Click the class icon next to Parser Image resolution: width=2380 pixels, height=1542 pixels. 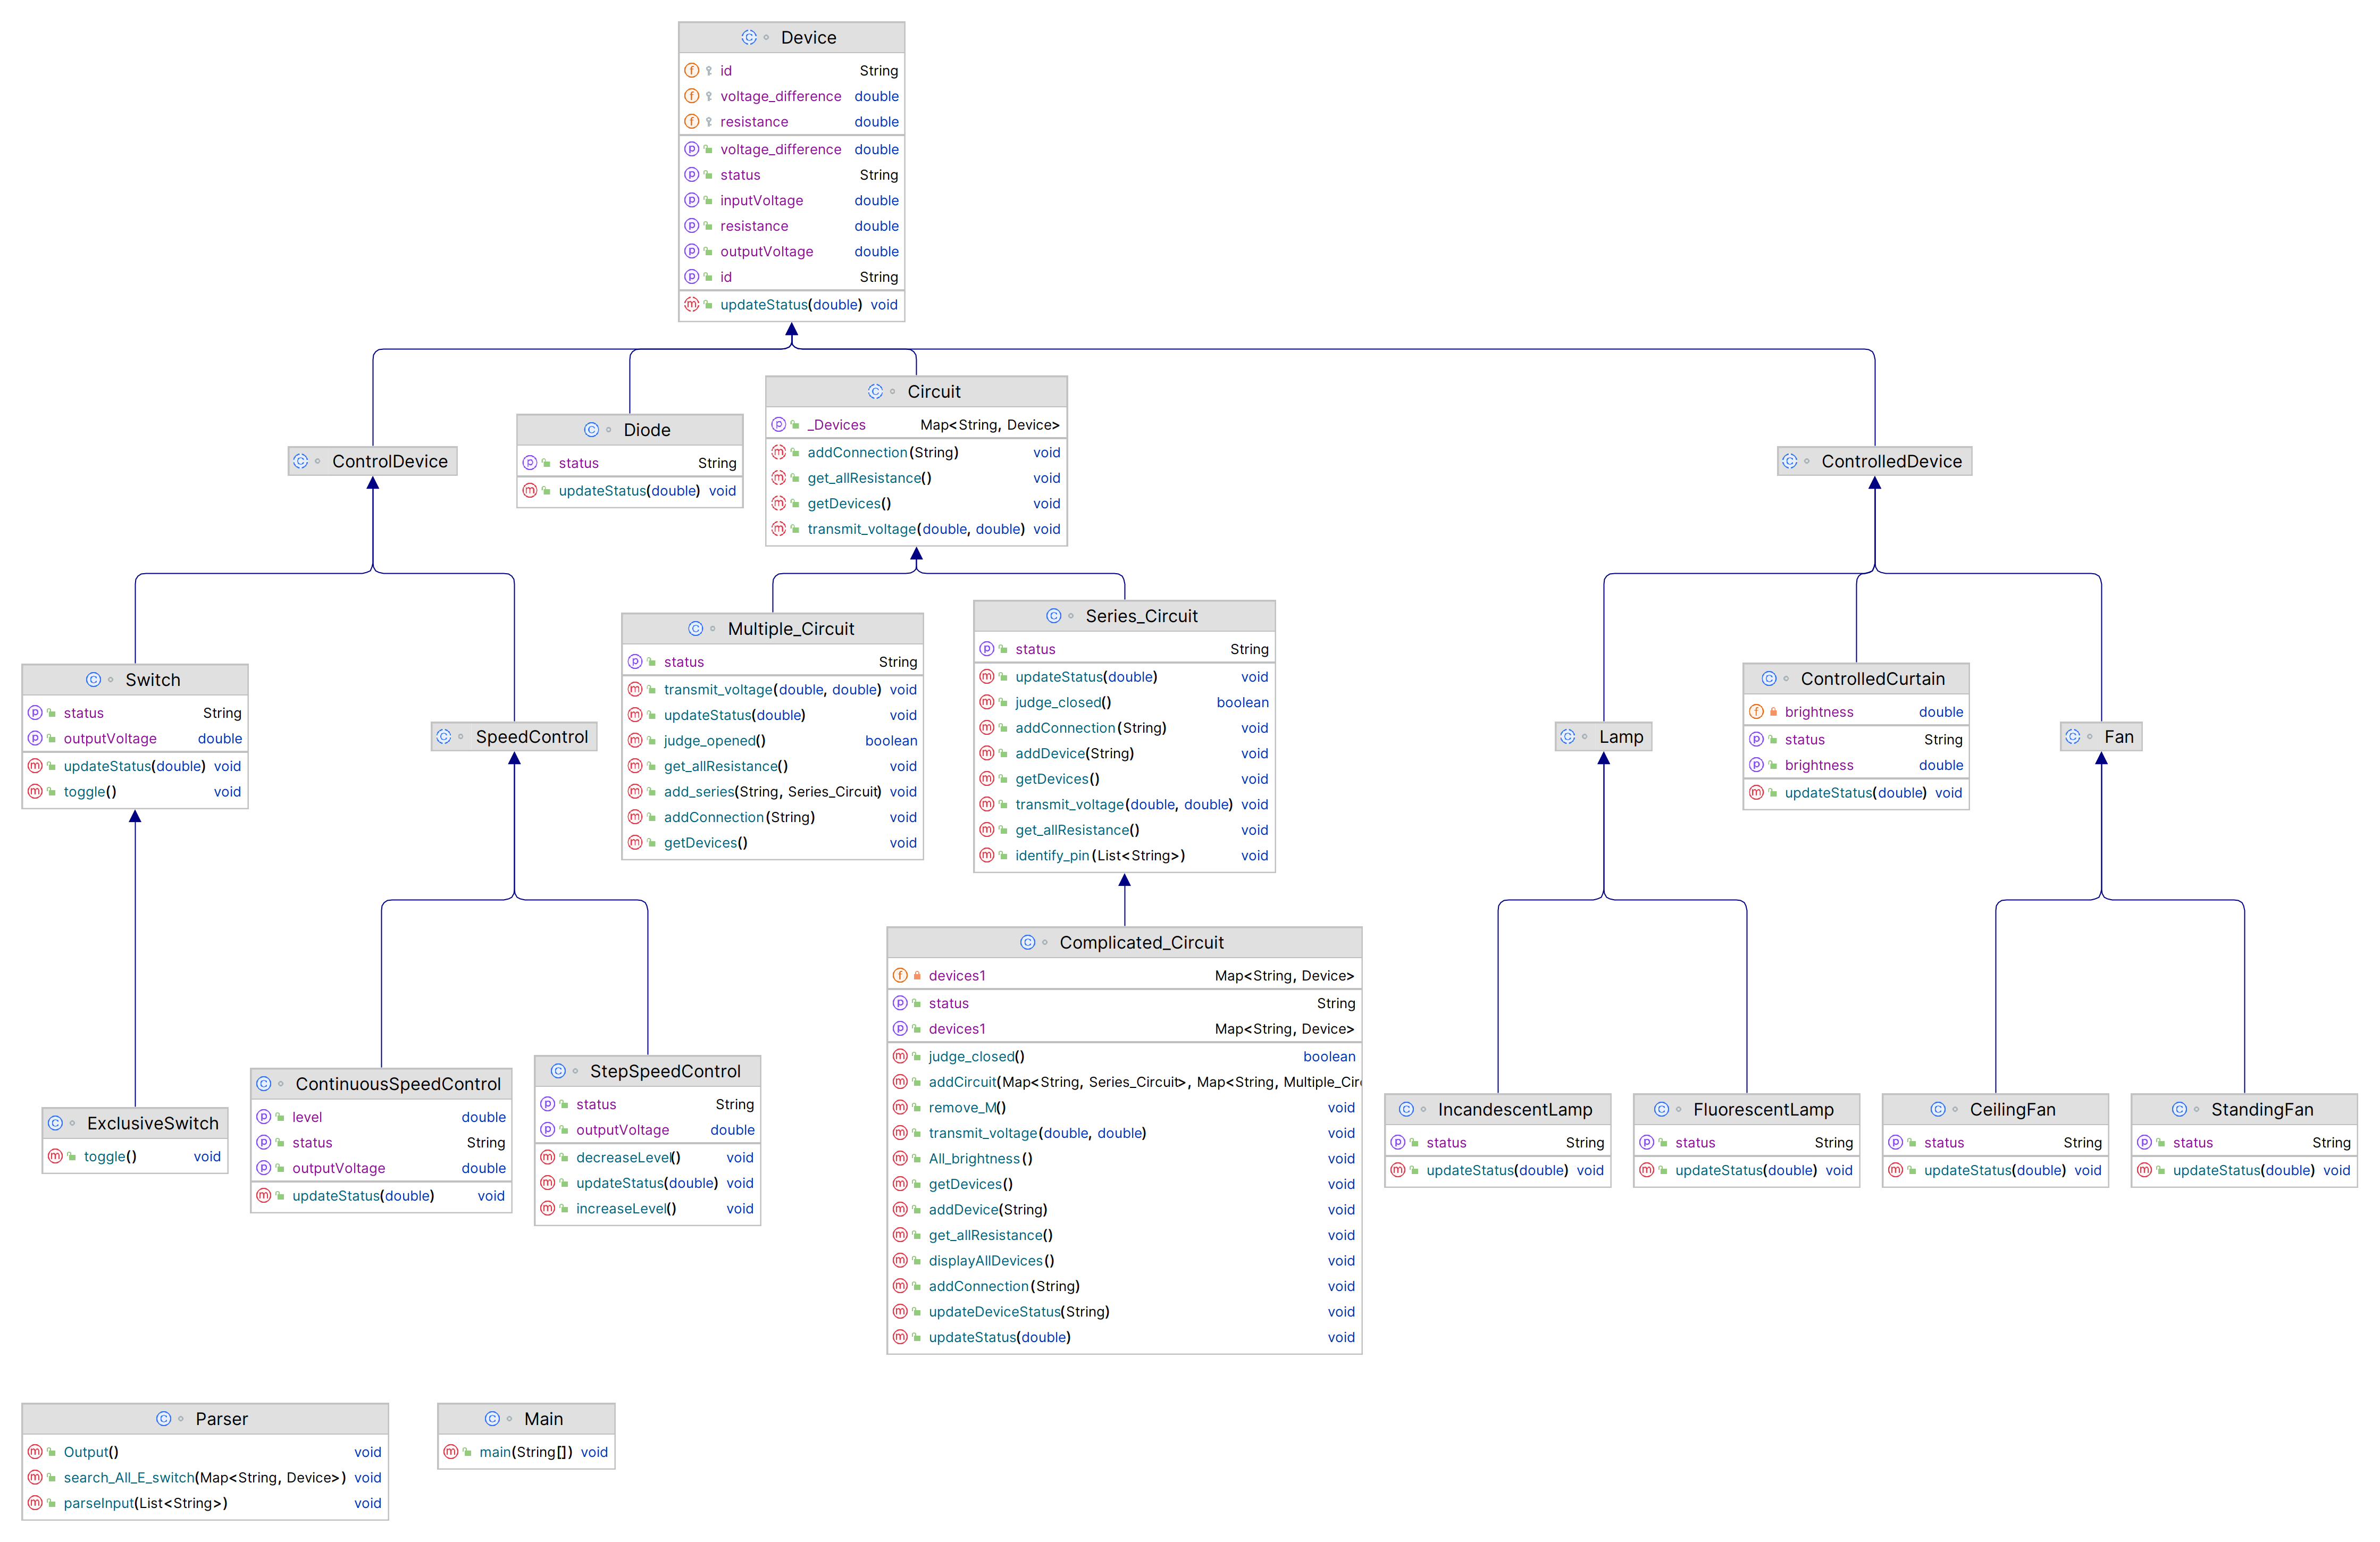pyautogui.click(x=163, y=1418)
